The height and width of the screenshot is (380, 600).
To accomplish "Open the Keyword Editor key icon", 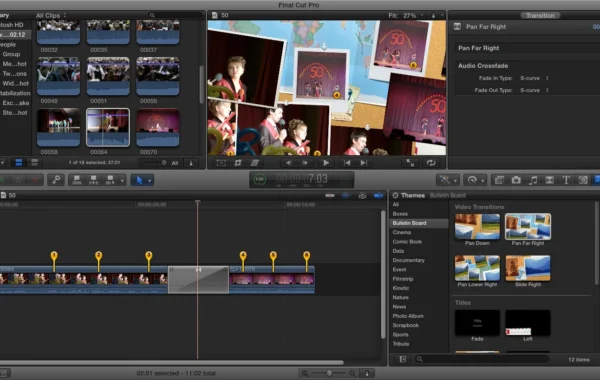I will 56,180.
